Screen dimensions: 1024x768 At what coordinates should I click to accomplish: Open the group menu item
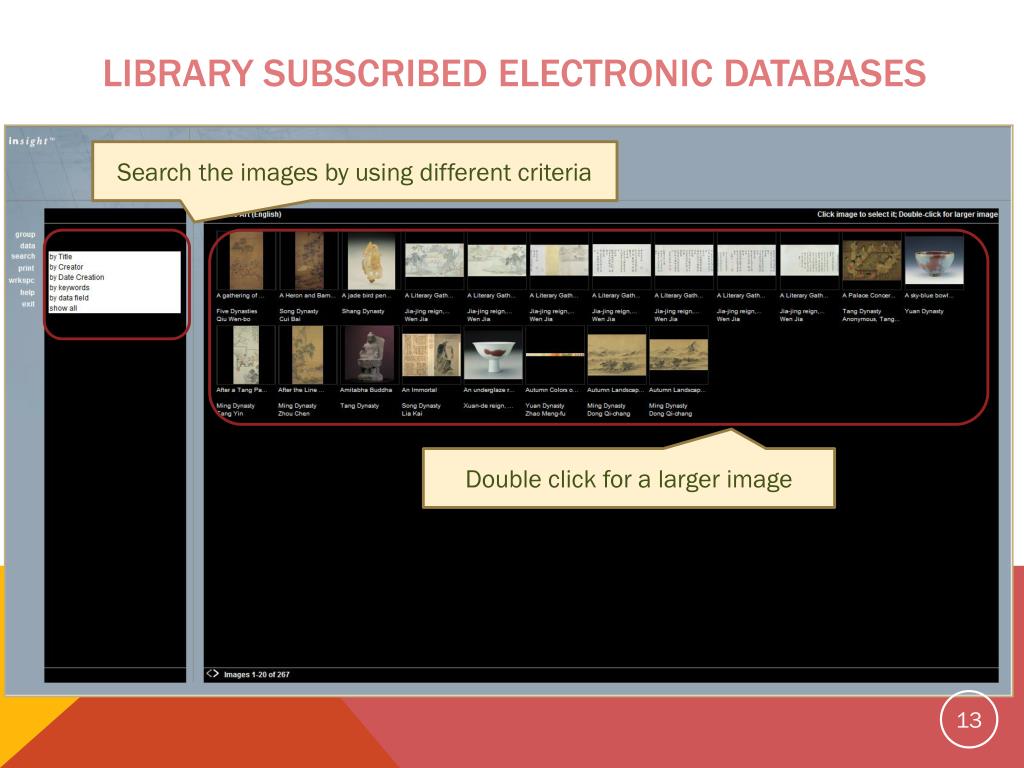(x=25, y=234)
